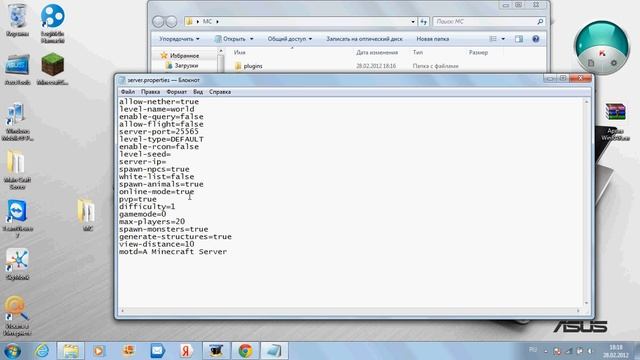Toggle the Explorer preview pane
This screenshot has width=640, height=360.
pyautogui.click(x=519, y=39)
